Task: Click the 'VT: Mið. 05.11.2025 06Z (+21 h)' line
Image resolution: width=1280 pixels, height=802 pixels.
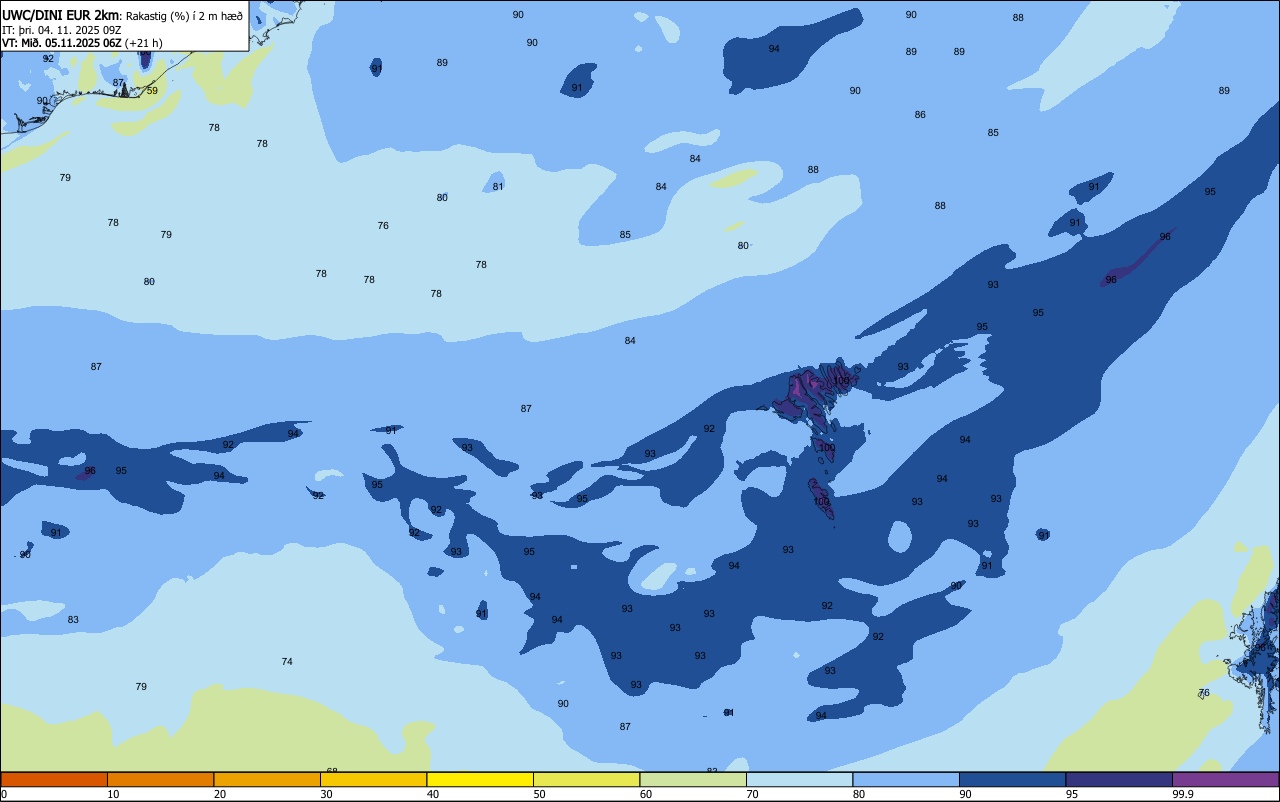Action: (82, 43)
